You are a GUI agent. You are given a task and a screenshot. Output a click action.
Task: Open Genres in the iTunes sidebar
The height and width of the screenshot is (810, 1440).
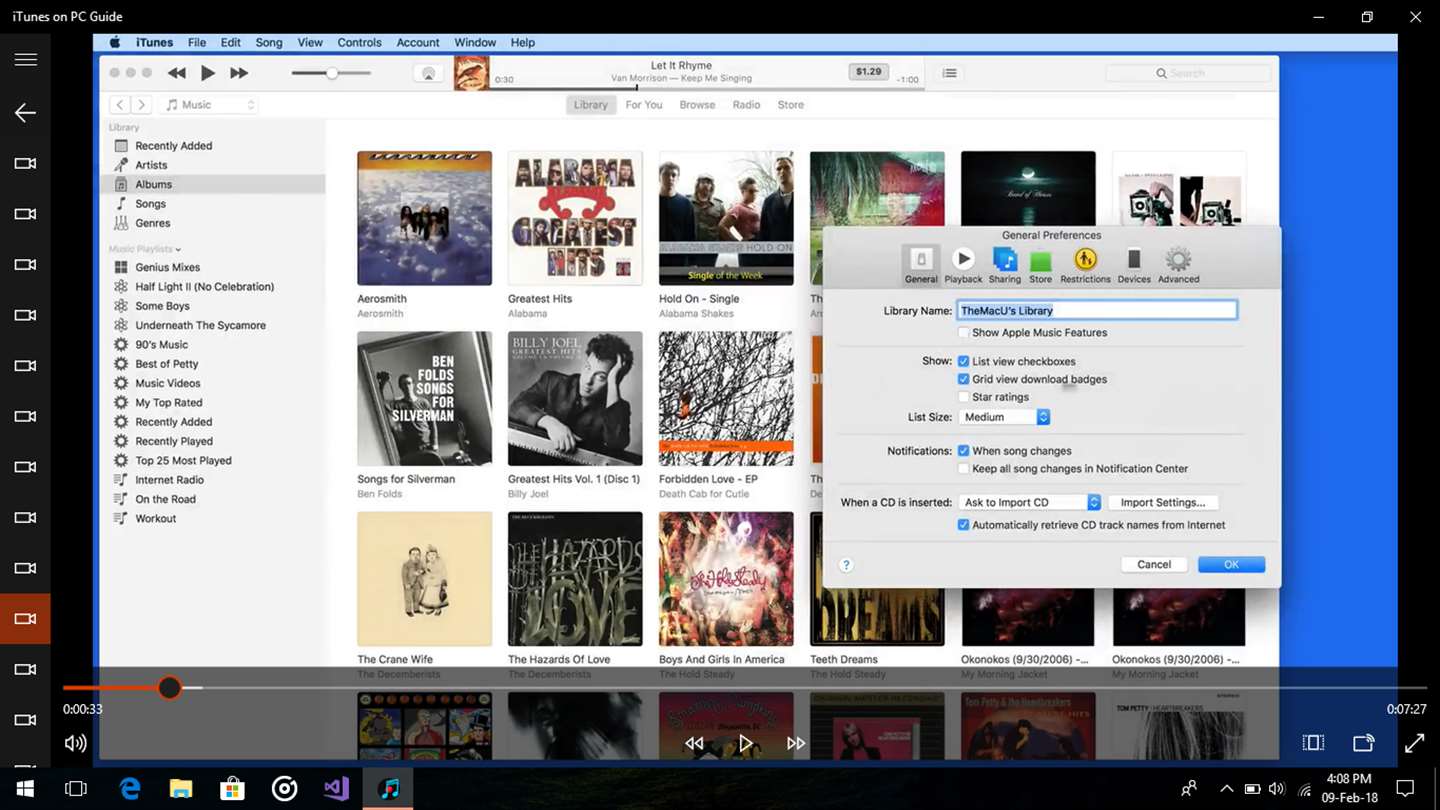point(152,223)
